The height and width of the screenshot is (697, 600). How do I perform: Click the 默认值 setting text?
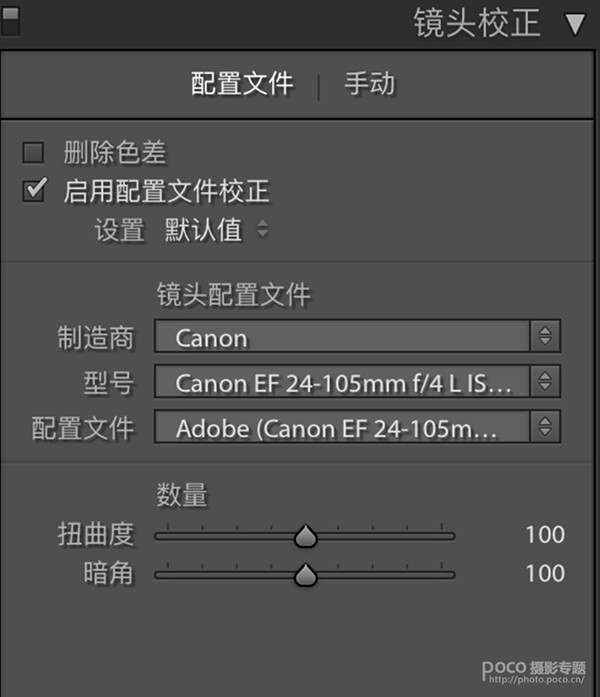pyautogui.click(x=203, y=230)
